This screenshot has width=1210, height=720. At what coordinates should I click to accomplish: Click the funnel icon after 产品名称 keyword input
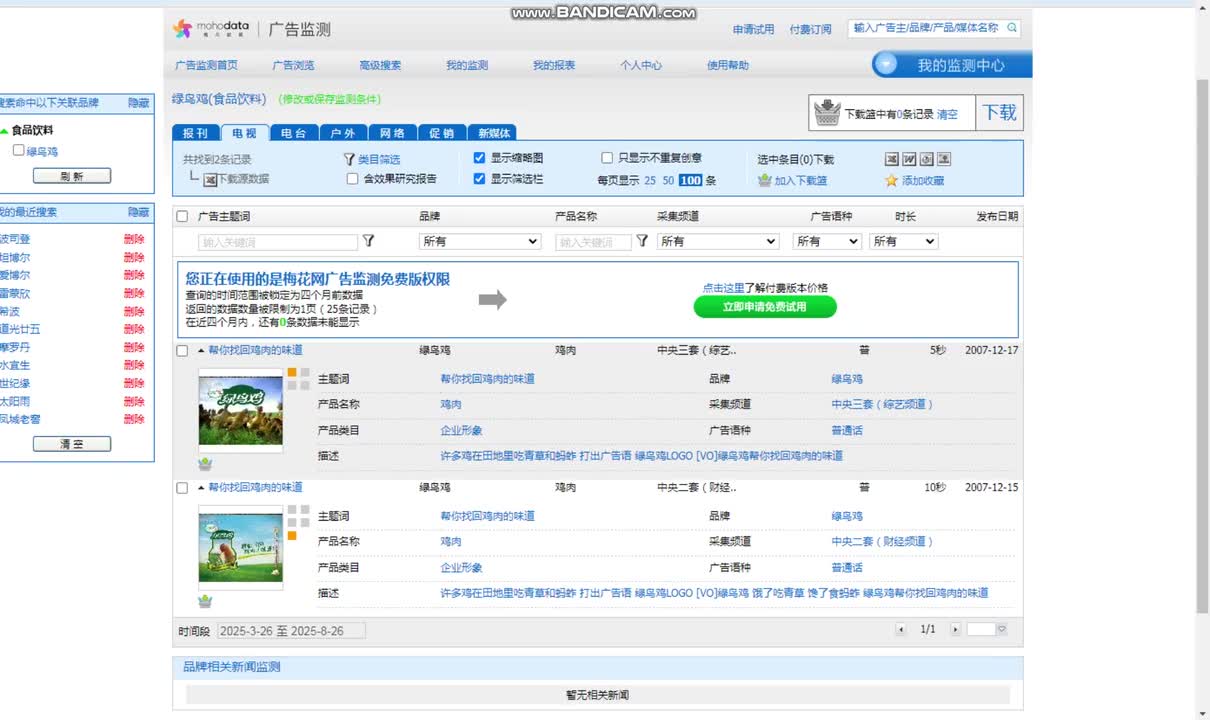click(x=642, y=241)
